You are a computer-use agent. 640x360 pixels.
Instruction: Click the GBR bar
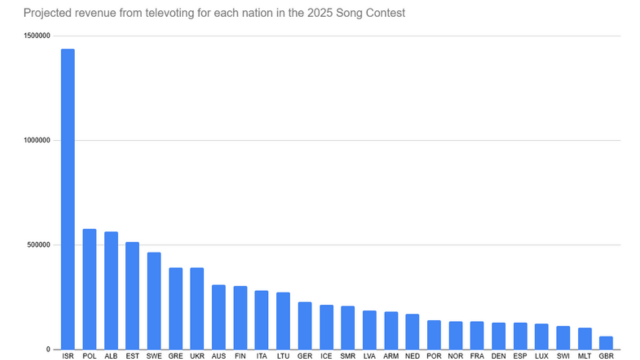[606, 343]
